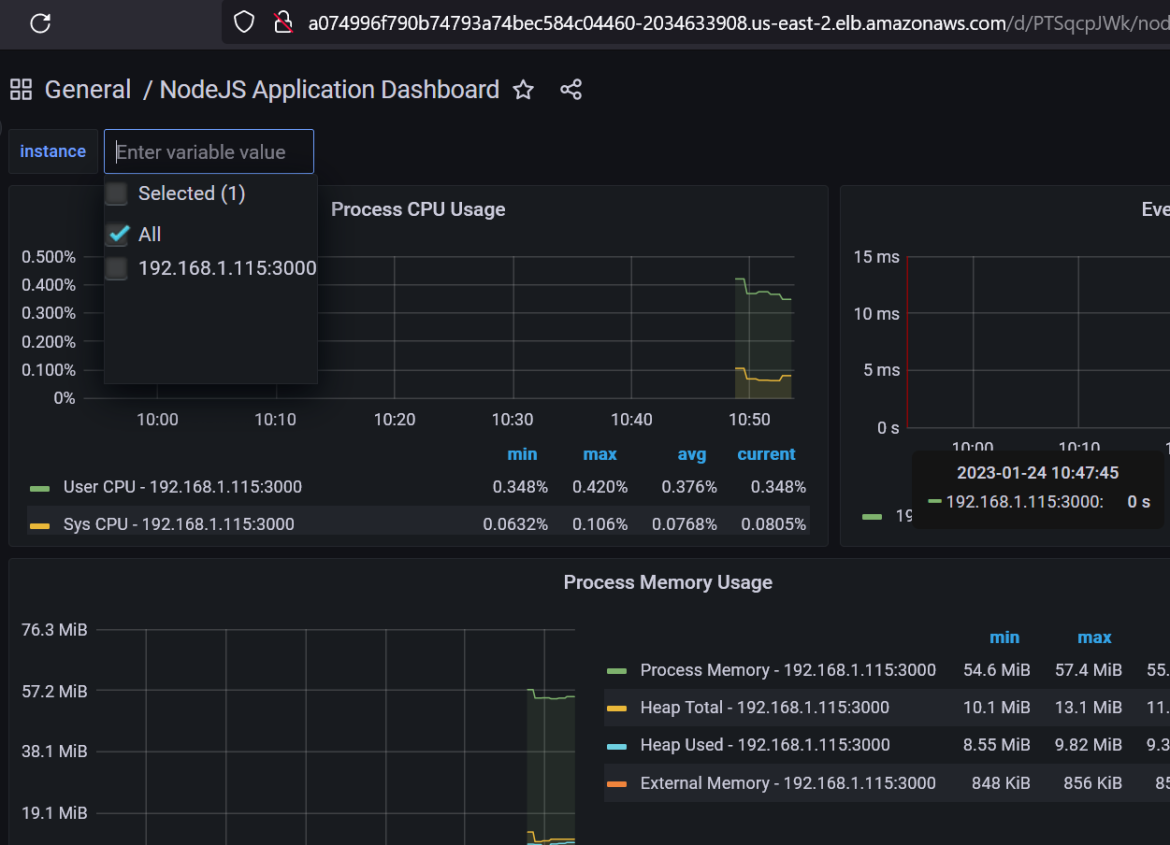Click the Enter variable value field

click(x=208, y=151)
